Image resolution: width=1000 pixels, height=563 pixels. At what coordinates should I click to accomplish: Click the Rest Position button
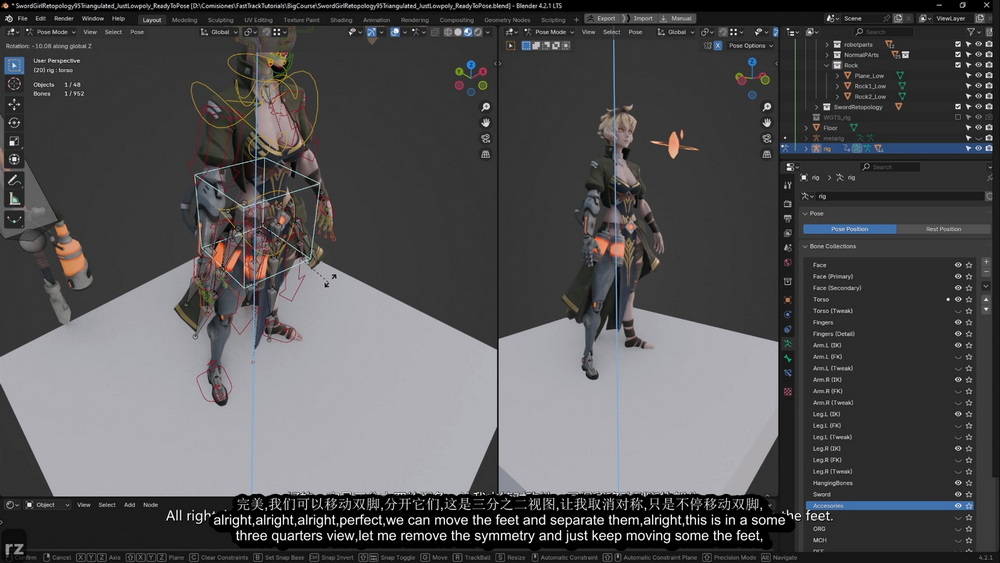tap(943, 229)
